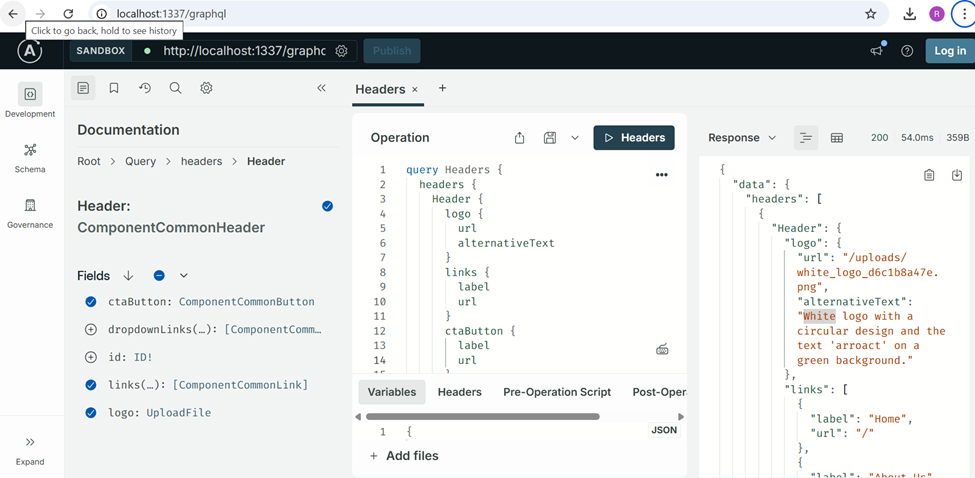975x478 pixels.
Task: Open operation three-dot options menu
Action: click(x=662, y=175)
